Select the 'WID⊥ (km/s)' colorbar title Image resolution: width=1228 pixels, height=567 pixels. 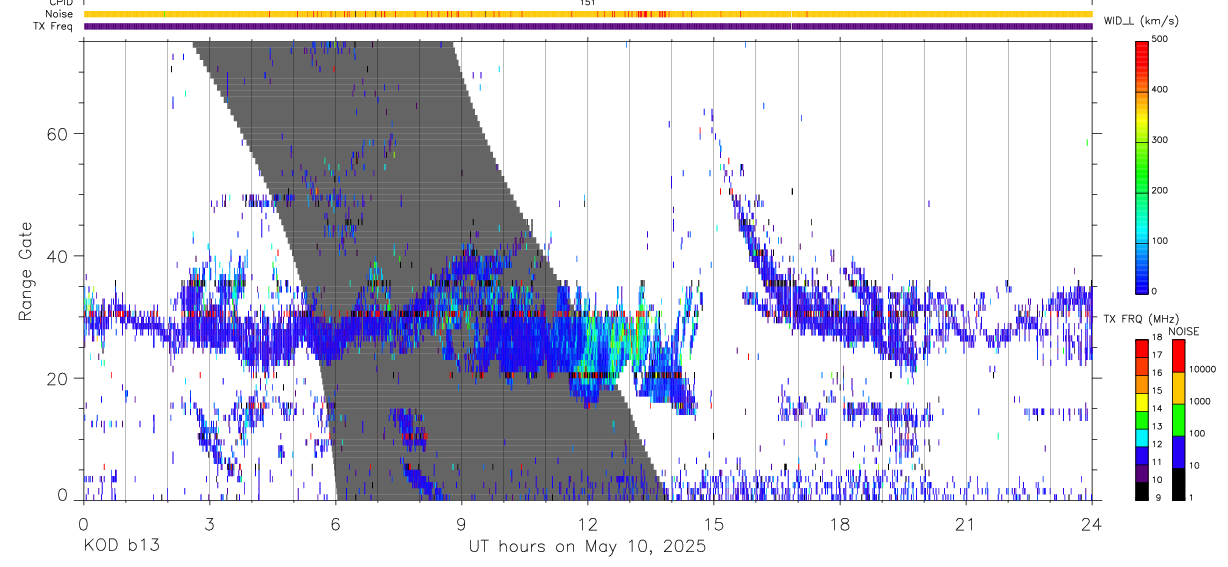[1141, 21]
